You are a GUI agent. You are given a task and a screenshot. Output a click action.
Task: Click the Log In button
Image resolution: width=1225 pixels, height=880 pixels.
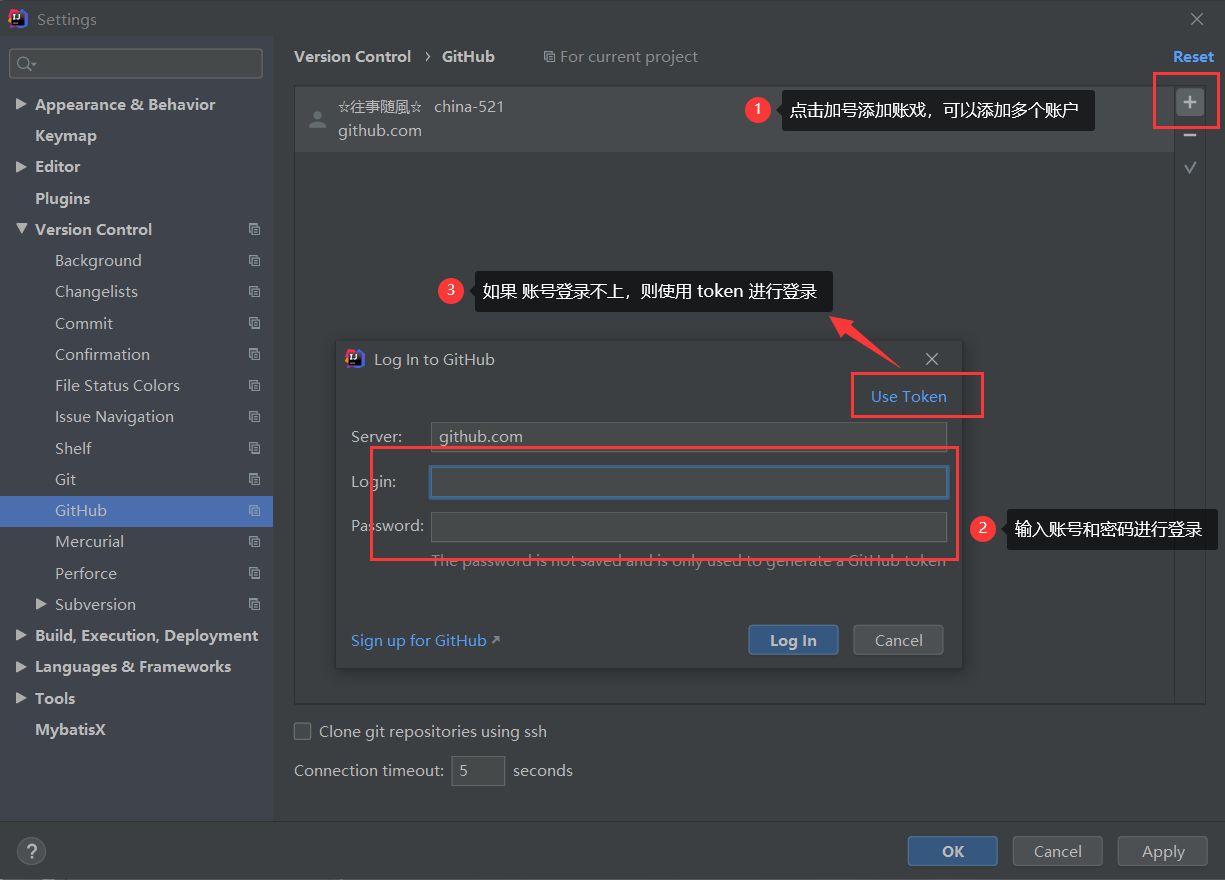[793, 640]
